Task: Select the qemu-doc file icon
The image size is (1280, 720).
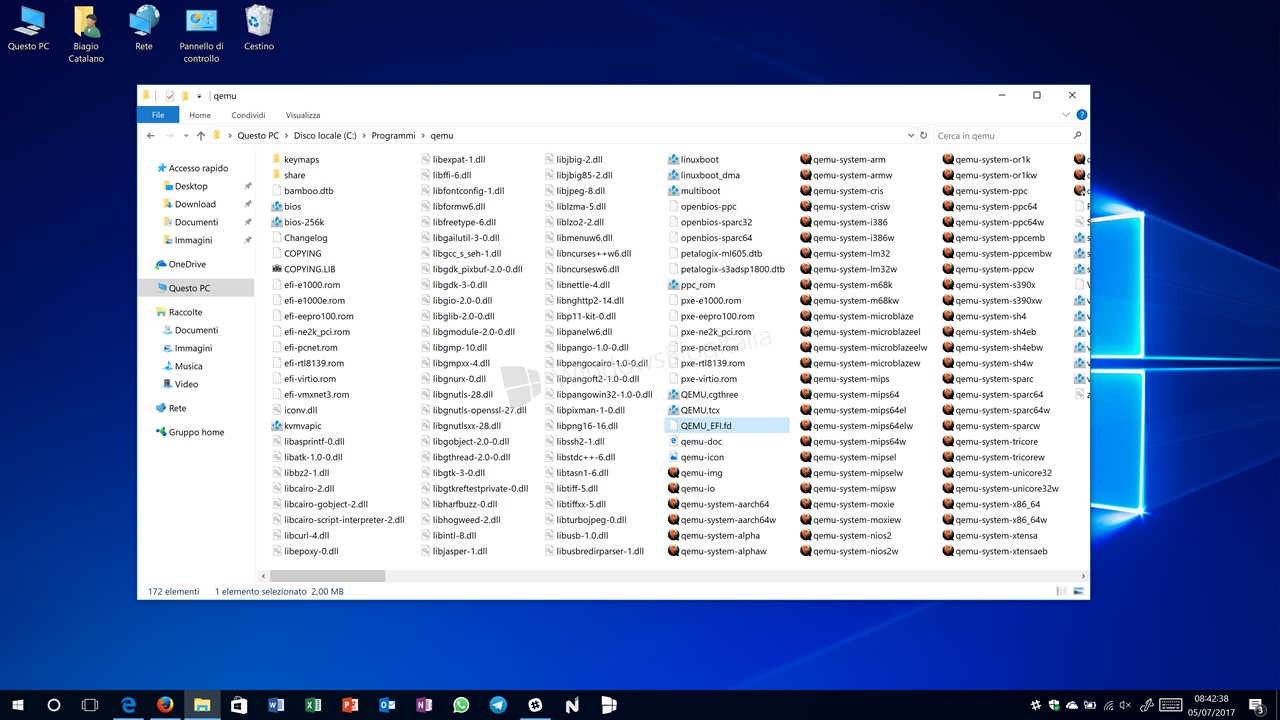Action: point(673,441)
